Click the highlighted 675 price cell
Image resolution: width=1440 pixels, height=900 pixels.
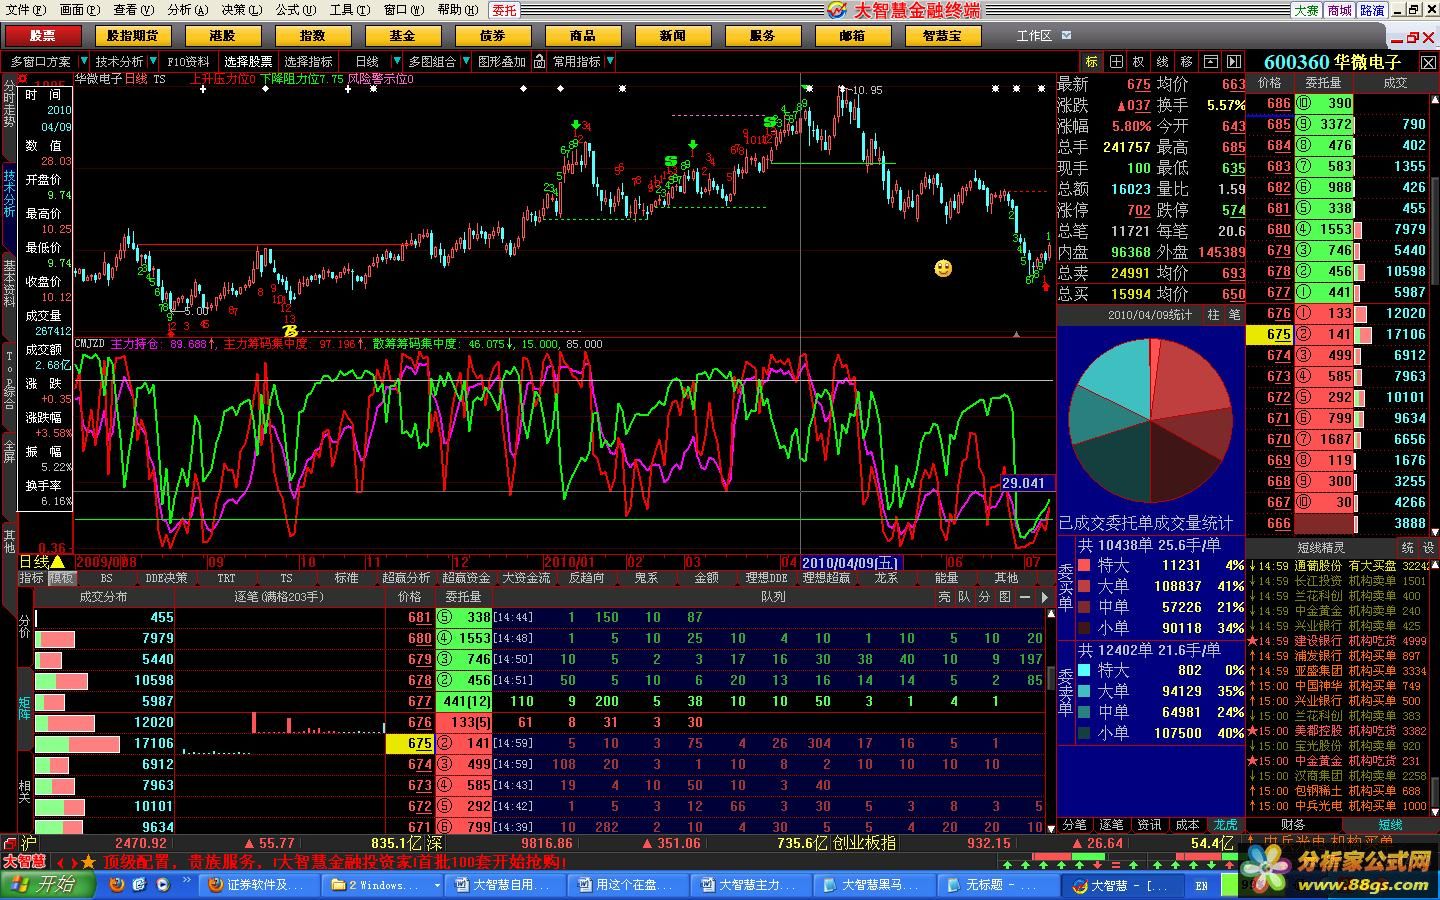(x=1269, y=335)
